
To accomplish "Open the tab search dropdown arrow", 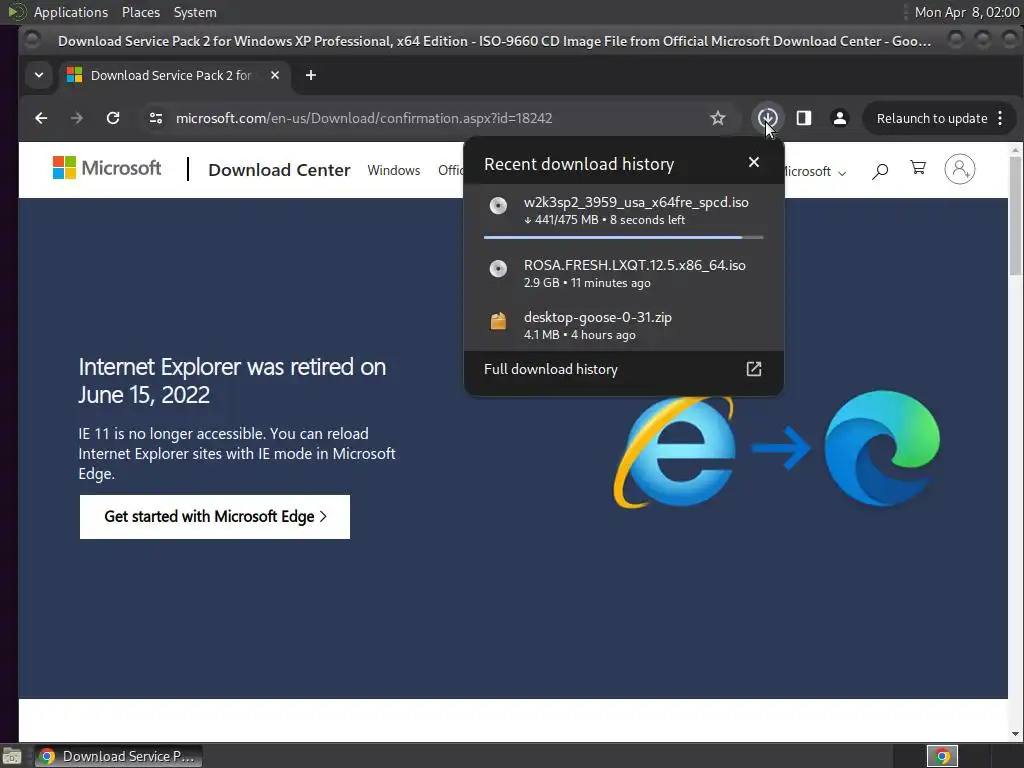I will [x=39, y=75].
